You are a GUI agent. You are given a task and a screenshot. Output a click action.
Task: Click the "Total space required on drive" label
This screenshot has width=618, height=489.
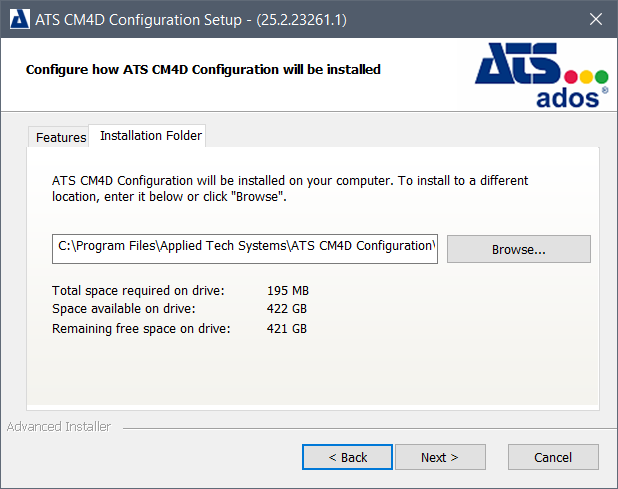138,291
